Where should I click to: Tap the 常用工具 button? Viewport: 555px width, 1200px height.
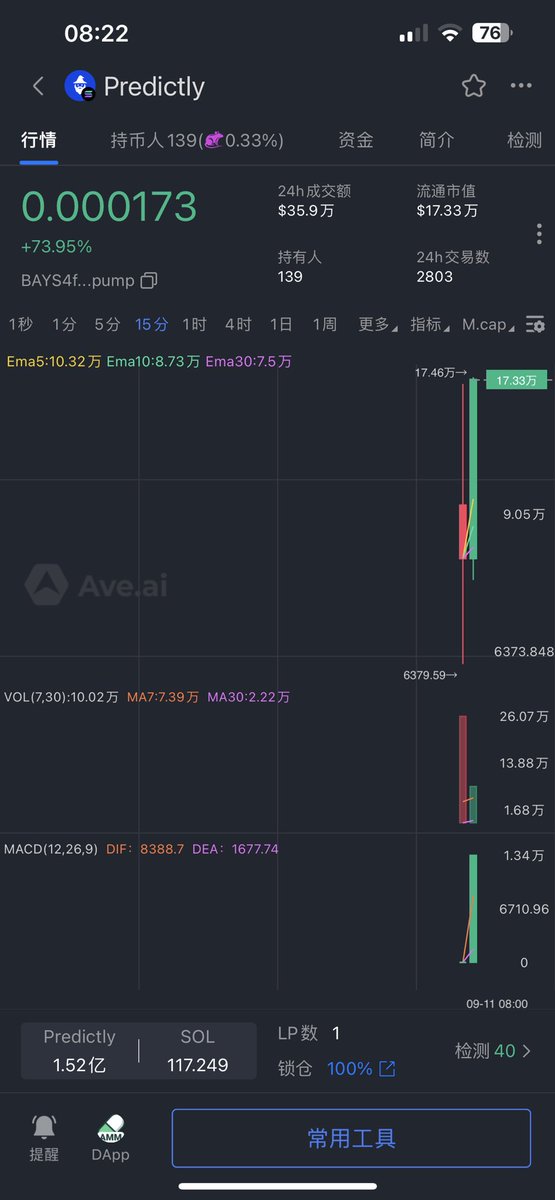(x=351, y=1138)
